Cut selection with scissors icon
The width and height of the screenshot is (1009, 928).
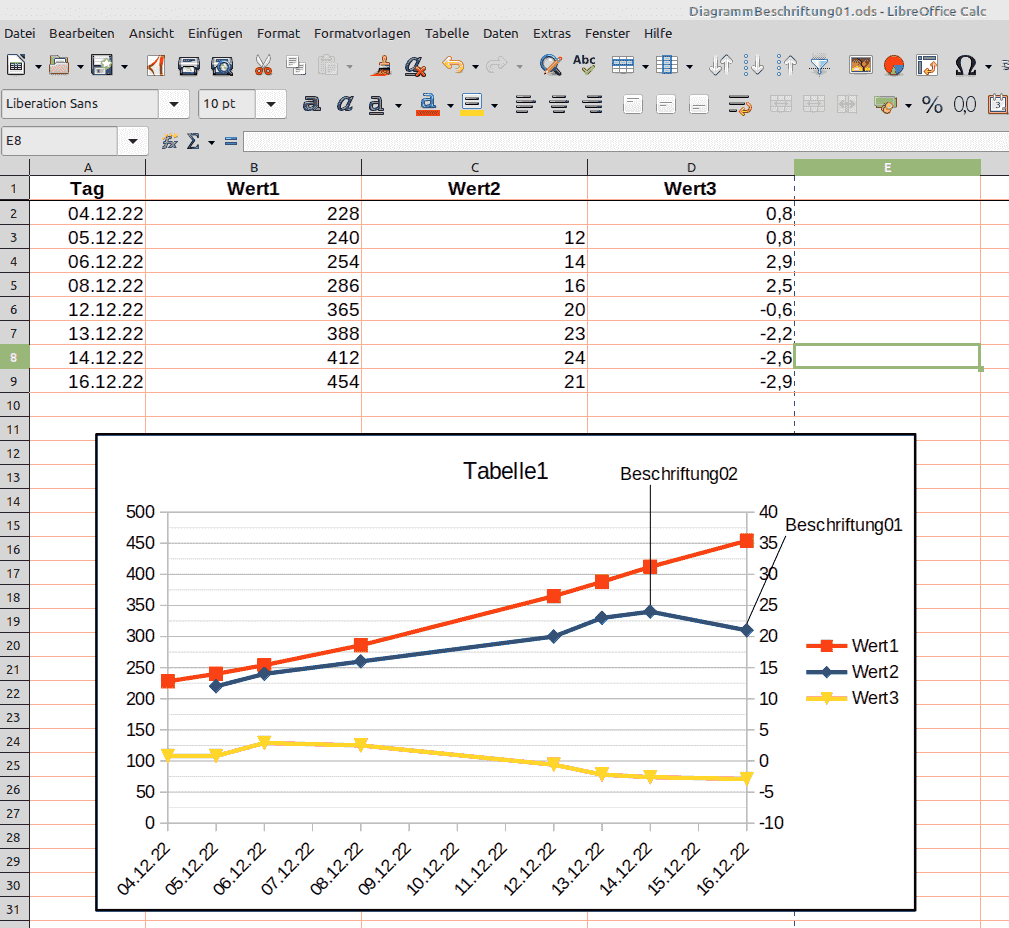coord(263,65)
